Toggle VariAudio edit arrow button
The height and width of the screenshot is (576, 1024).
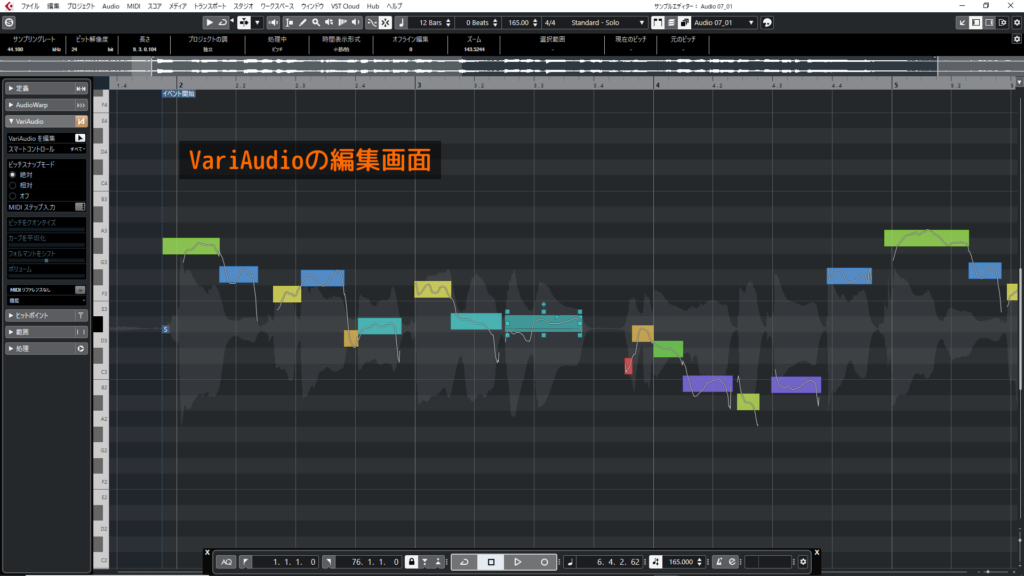(80, 138)
